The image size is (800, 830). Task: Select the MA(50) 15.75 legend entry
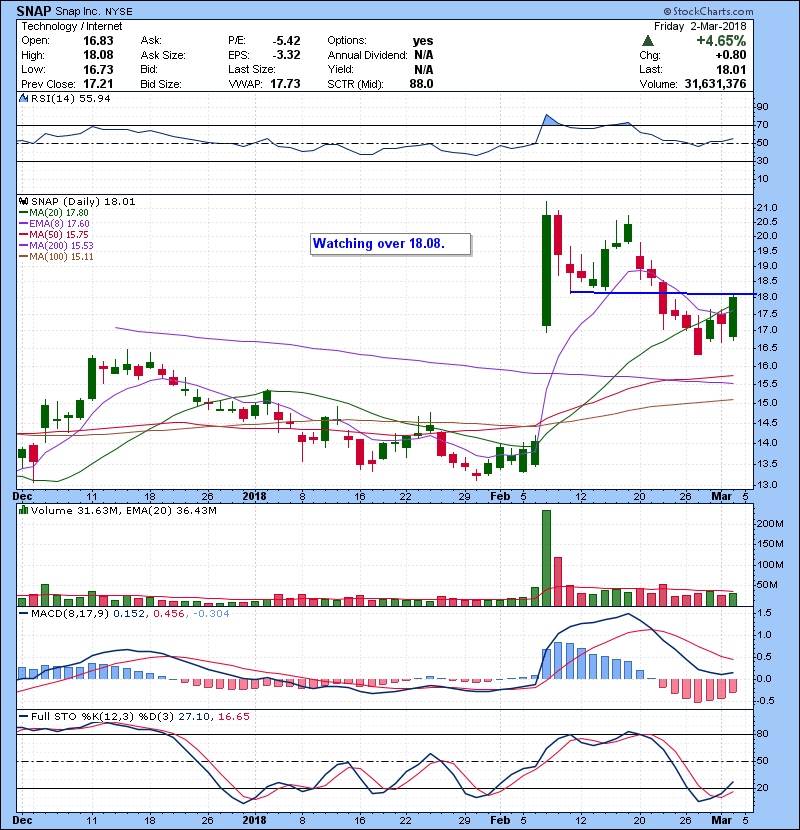coord(54,234)
